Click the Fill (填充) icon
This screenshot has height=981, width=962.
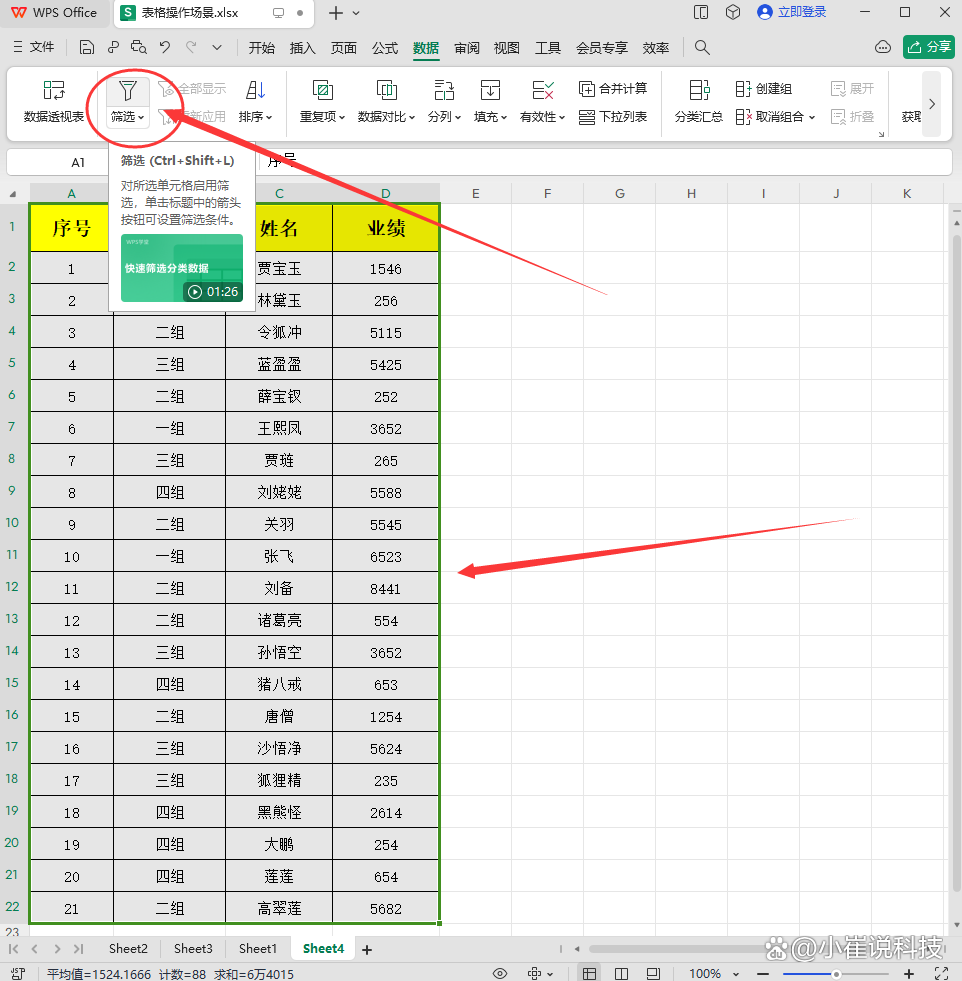[490, 91]
